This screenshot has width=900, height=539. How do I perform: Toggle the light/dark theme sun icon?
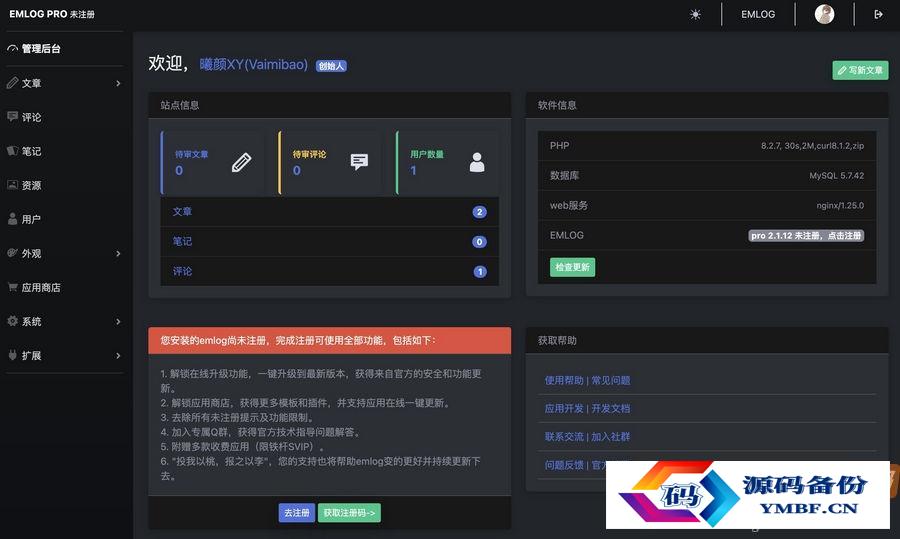click(x=695, y=14)
